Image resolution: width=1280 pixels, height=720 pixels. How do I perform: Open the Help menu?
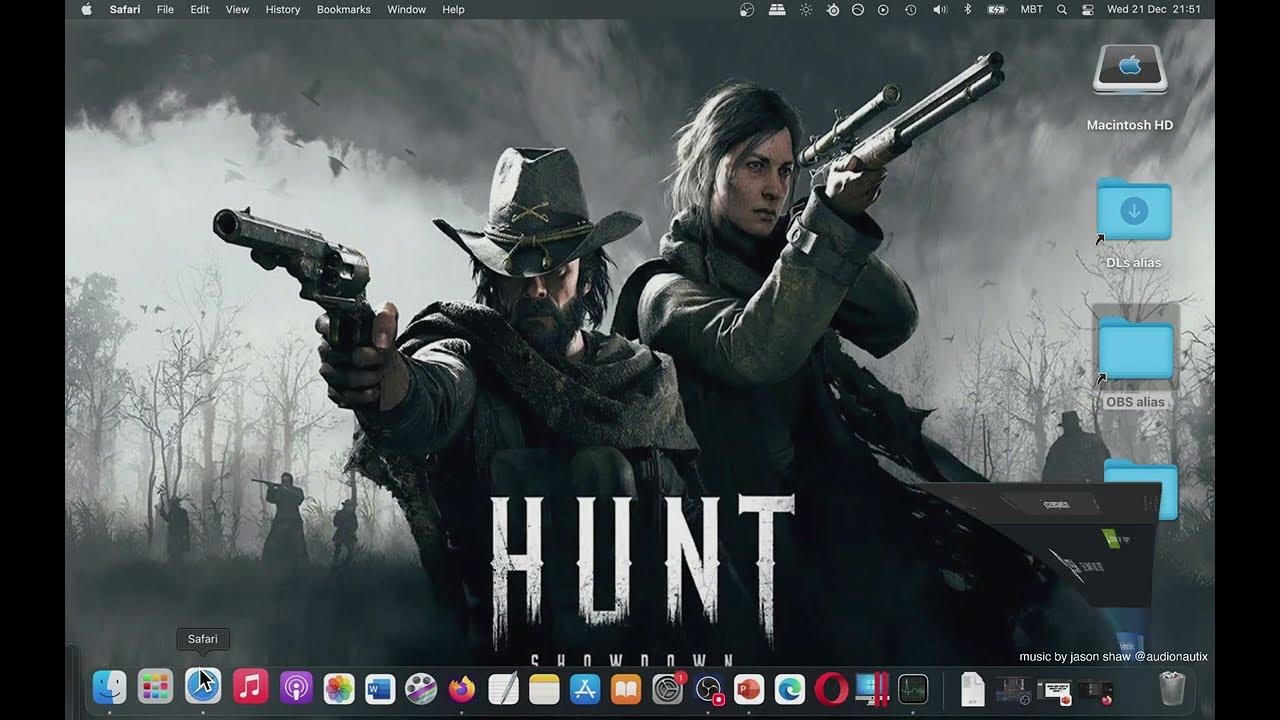pos(453,9)
